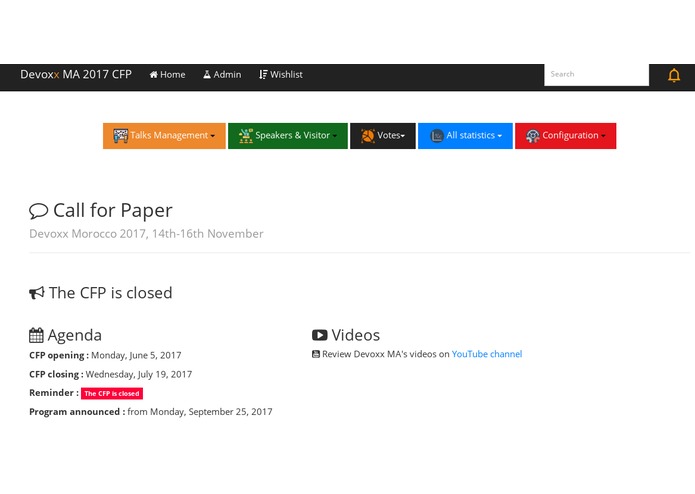The height and width of the screenshot is (494, 695).
Task: Click the Wishlist sort icon
Action: pyautogui.click(x=263, y=74)
